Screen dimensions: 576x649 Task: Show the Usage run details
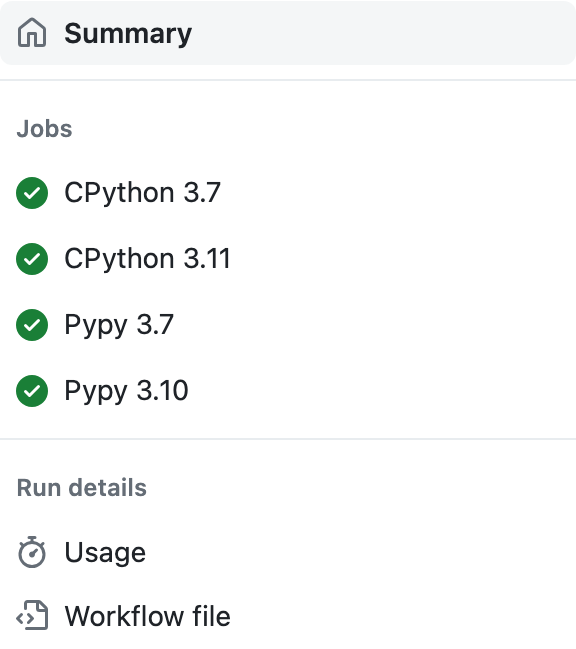(x=105, y=553)
